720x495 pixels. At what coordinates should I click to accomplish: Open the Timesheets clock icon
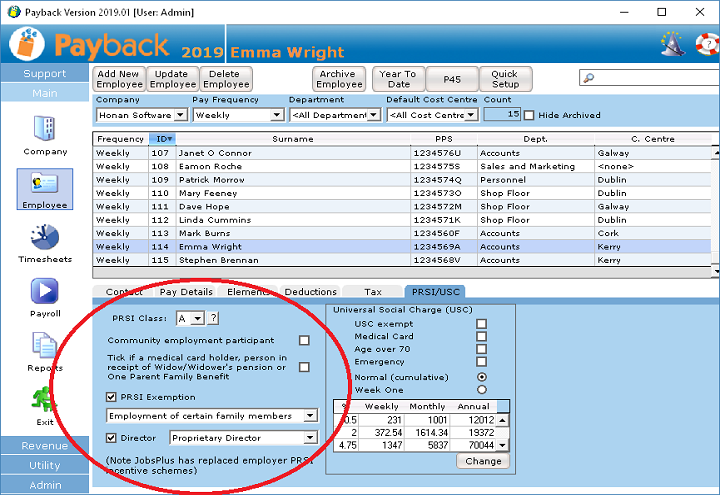click(x=45, y=237)
